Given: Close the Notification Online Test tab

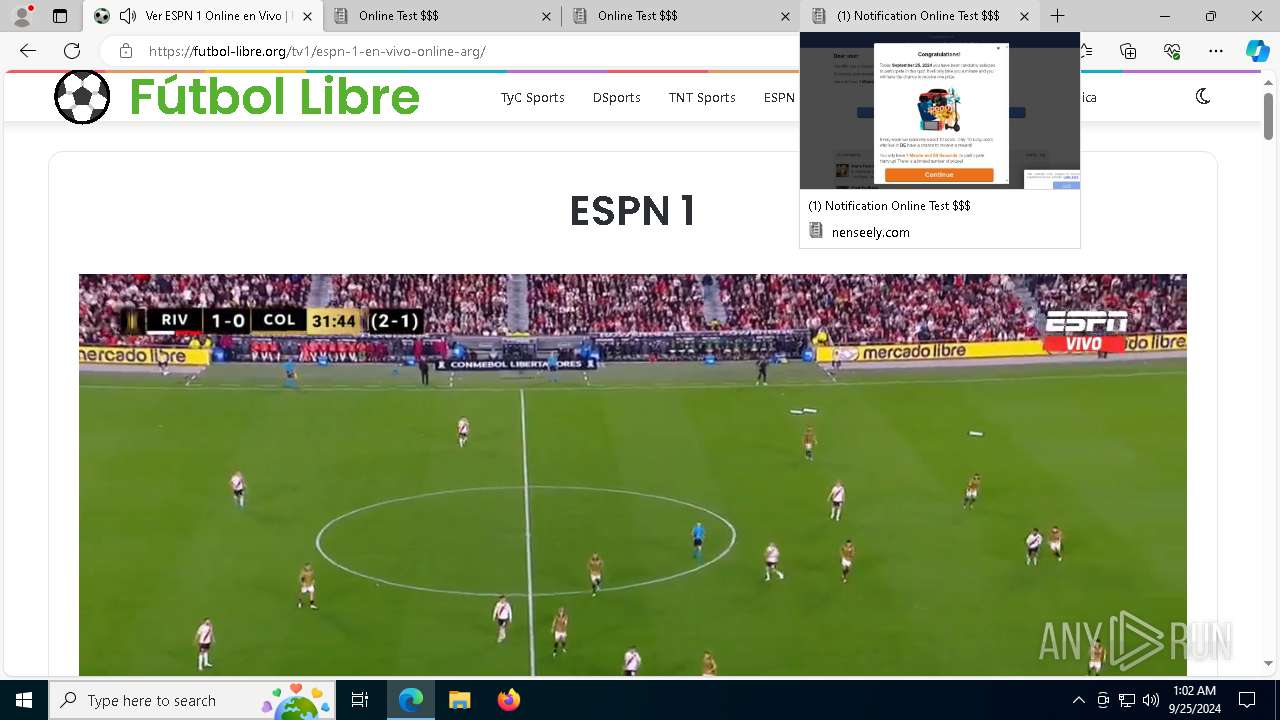Looking at the screenshot, I should tap(1024, 16).
